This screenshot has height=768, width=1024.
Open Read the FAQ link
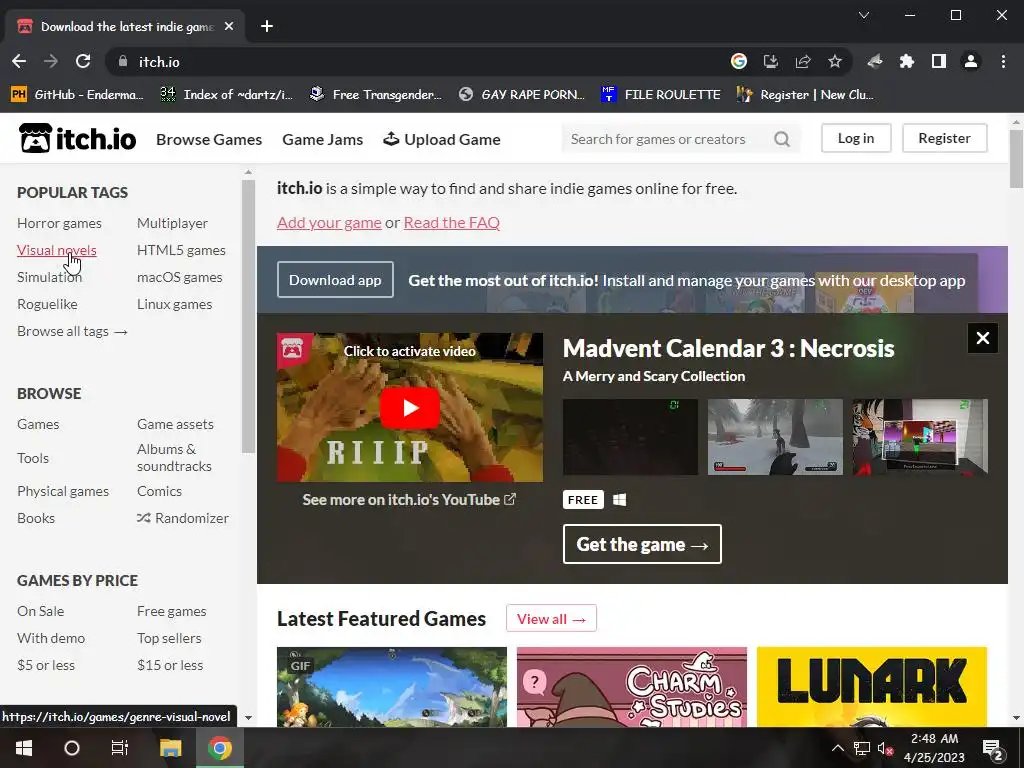(451, 223)
